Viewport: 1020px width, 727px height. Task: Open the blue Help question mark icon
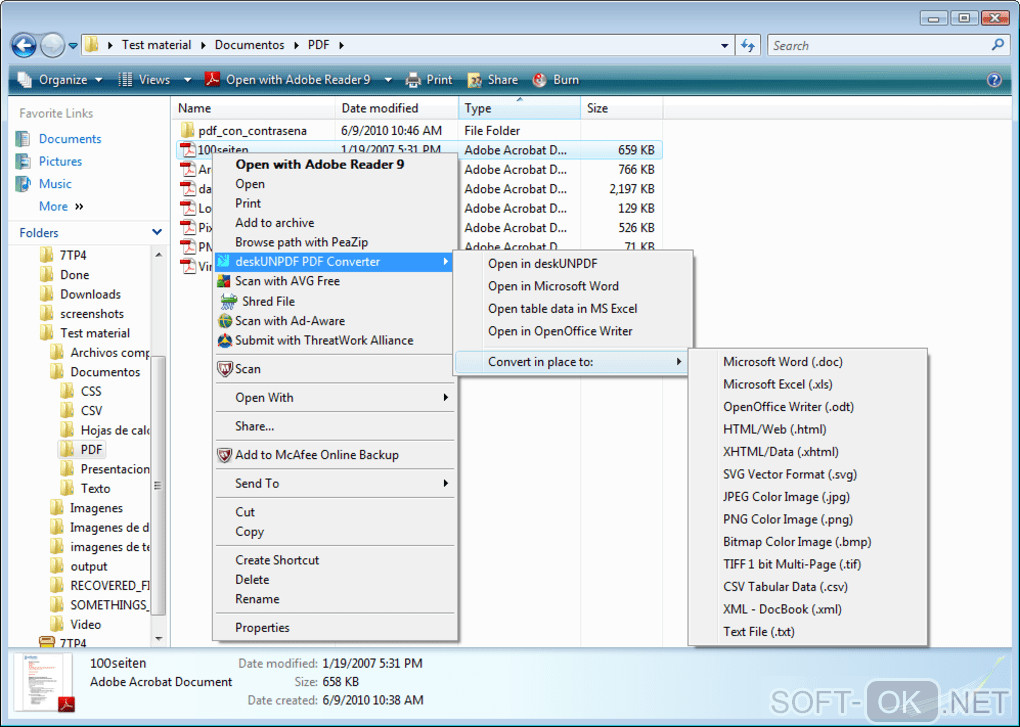tap(994, 80)
